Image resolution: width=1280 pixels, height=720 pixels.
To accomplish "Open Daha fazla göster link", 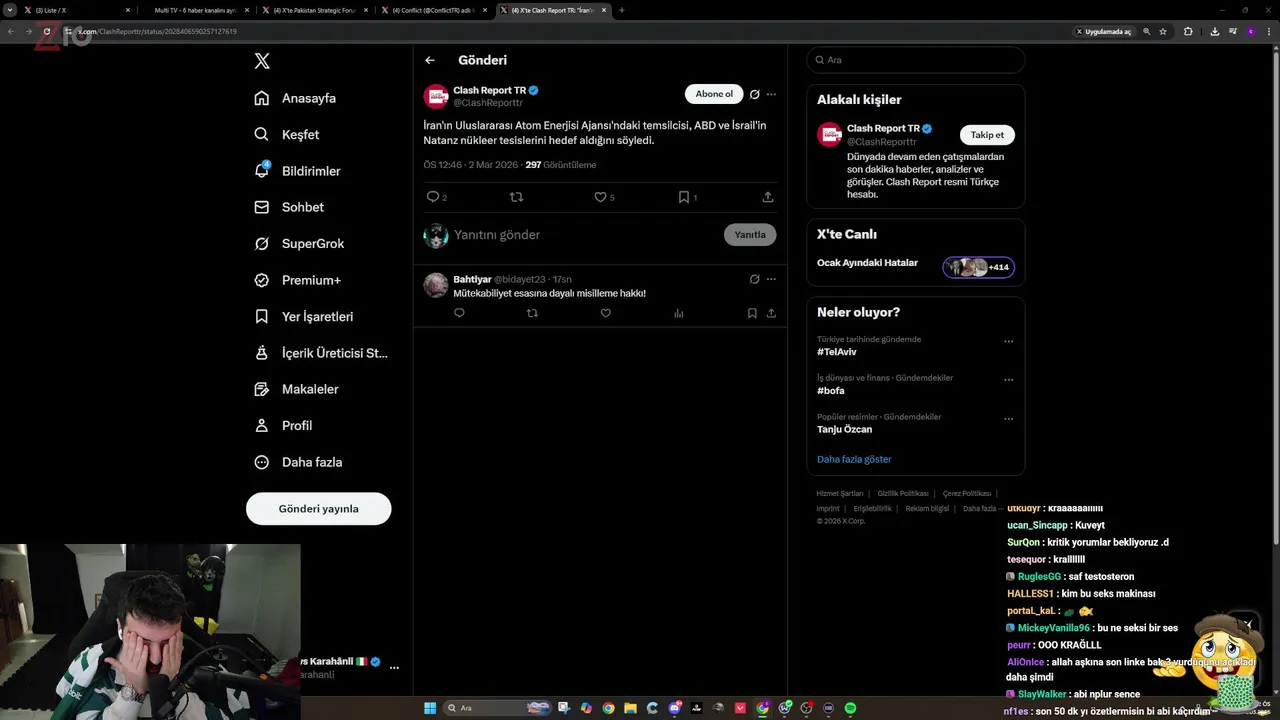I will (854, 459).
